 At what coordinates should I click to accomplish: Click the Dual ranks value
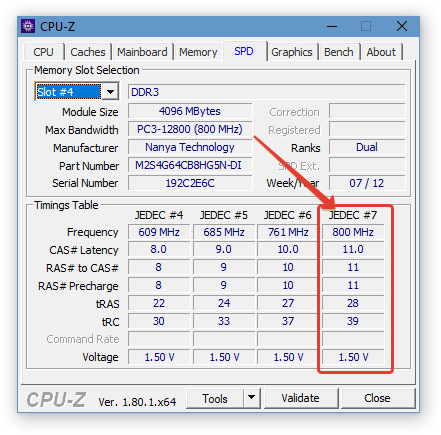pyautogui.click(x=367, y=147)
